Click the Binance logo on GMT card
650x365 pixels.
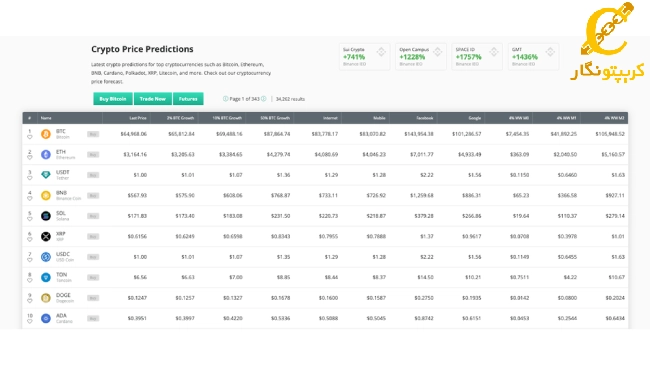coord(550,52)
